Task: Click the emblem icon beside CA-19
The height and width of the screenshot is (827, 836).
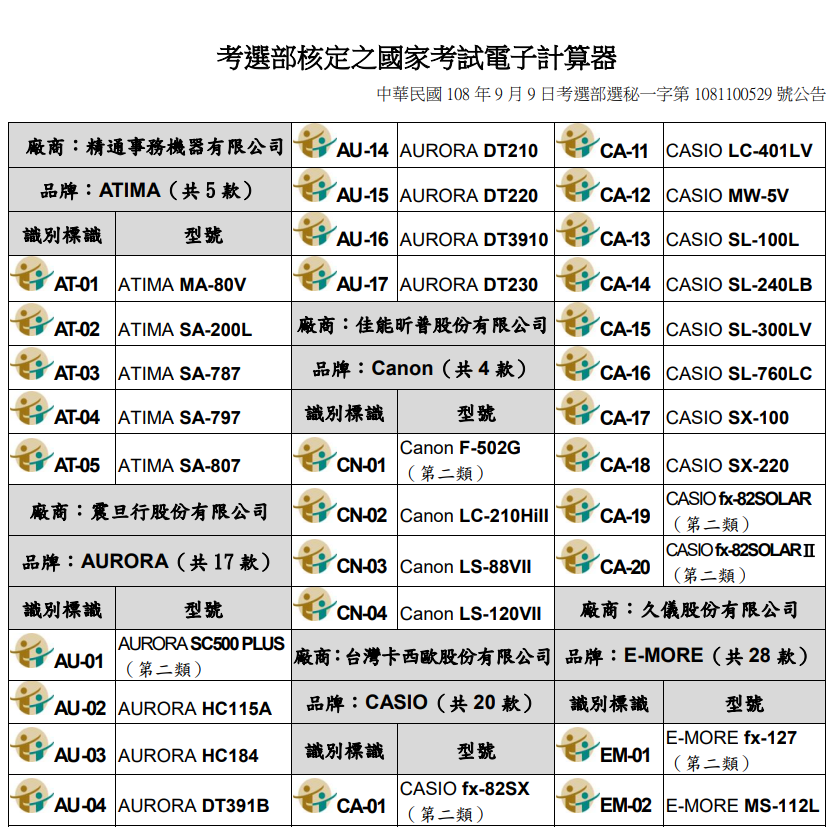Action: coord(578,505)
